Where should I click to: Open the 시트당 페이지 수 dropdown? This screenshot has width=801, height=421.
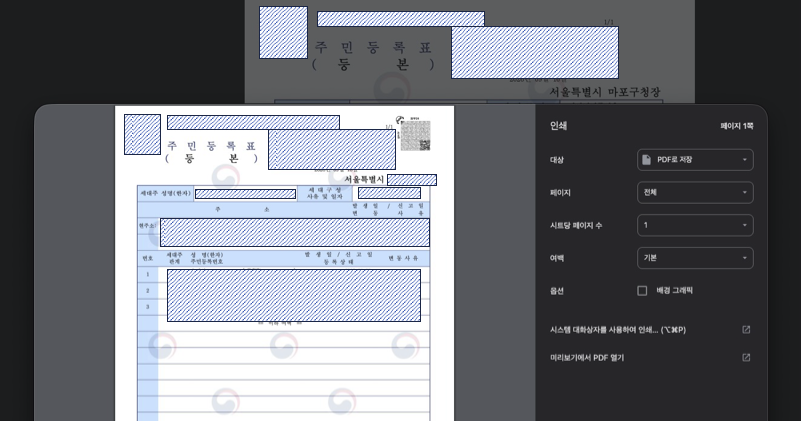coord(695,225)
